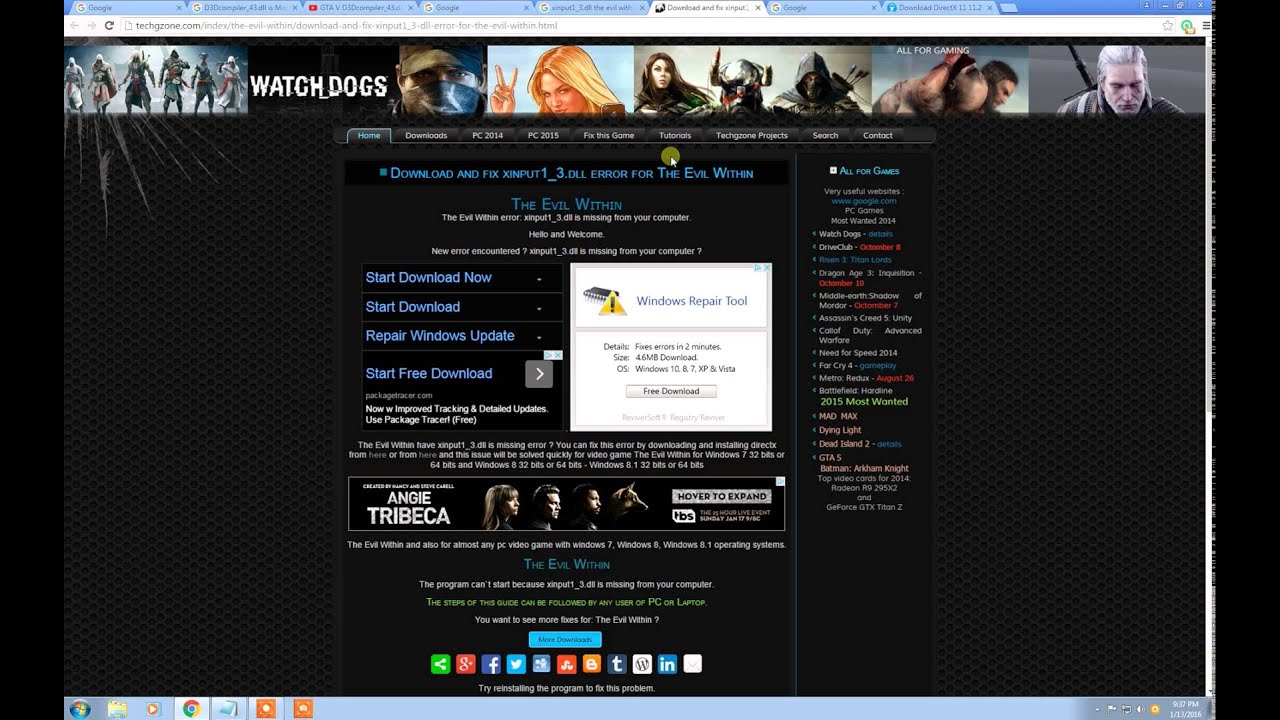
Task: Open the Home navigation tab
Action: point(369,135)
